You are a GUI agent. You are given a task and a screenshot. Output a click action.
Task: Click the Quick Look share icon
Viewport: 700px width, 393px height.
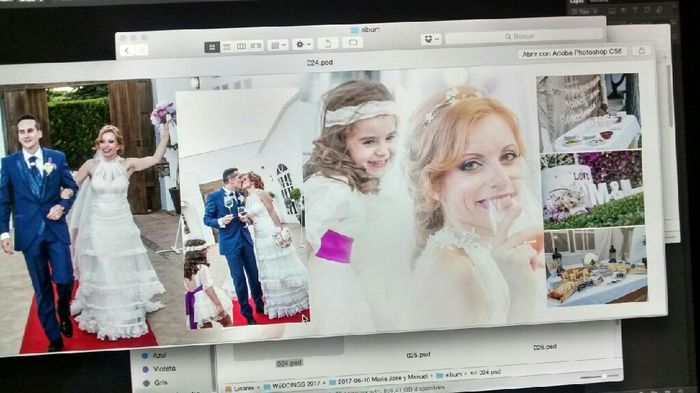[642, 50]
